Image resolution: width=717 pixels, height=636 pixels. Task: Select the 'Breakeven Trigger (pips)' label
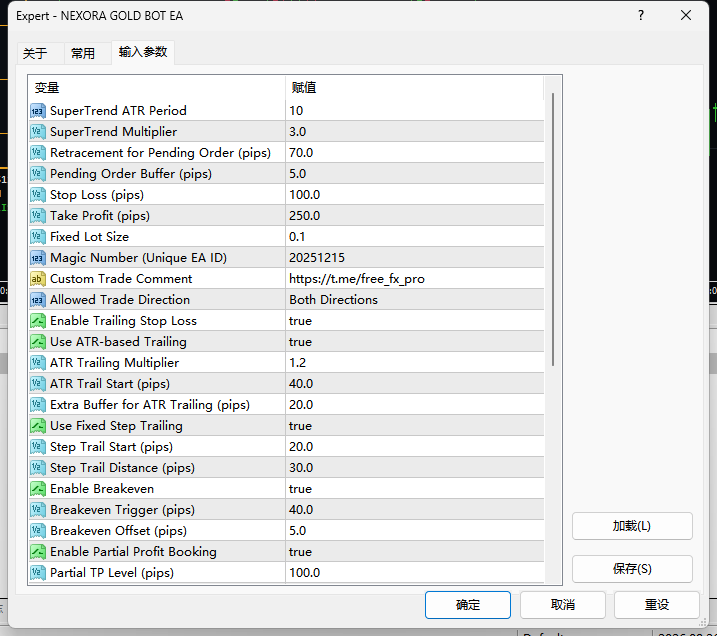click(x=122, y=510)
